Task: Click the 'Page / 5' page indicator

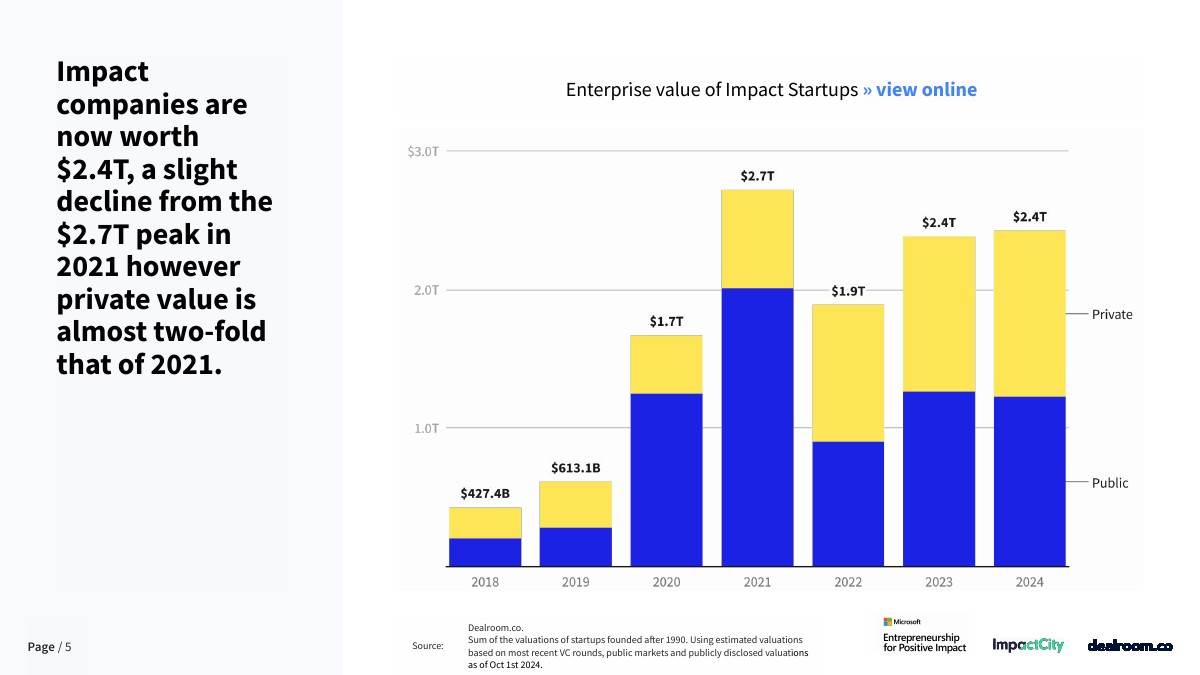Action: click(x=50, y=647)
